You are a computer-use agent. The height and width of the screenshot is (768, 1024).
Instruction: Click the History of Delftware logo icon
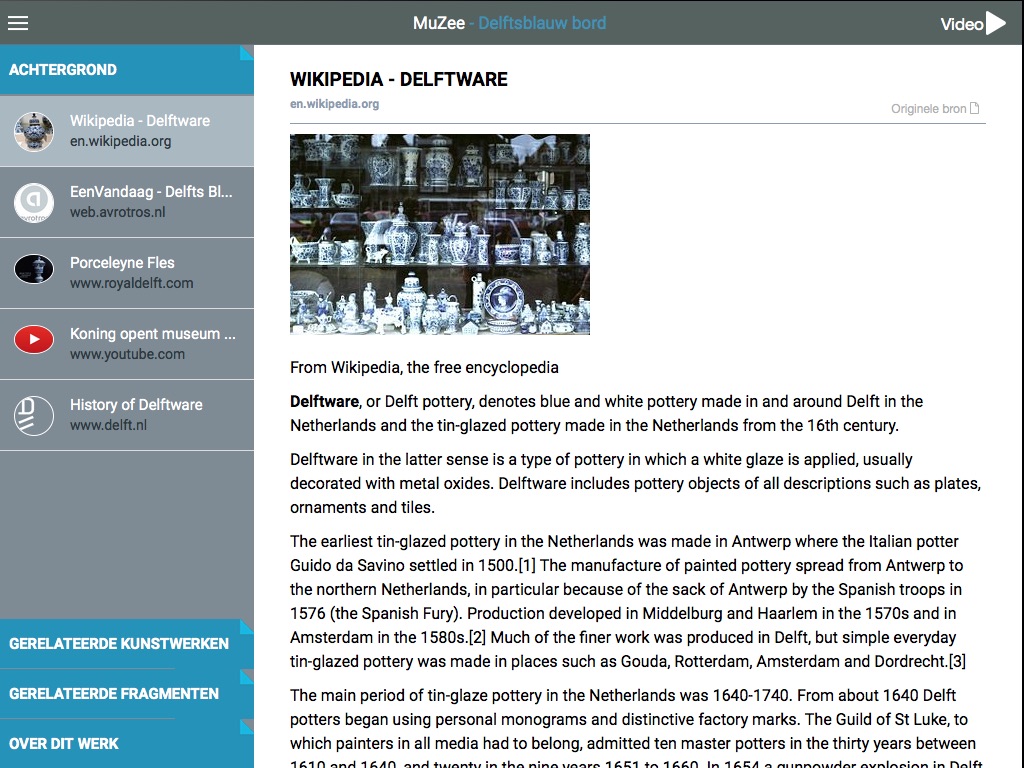point(34,415)
